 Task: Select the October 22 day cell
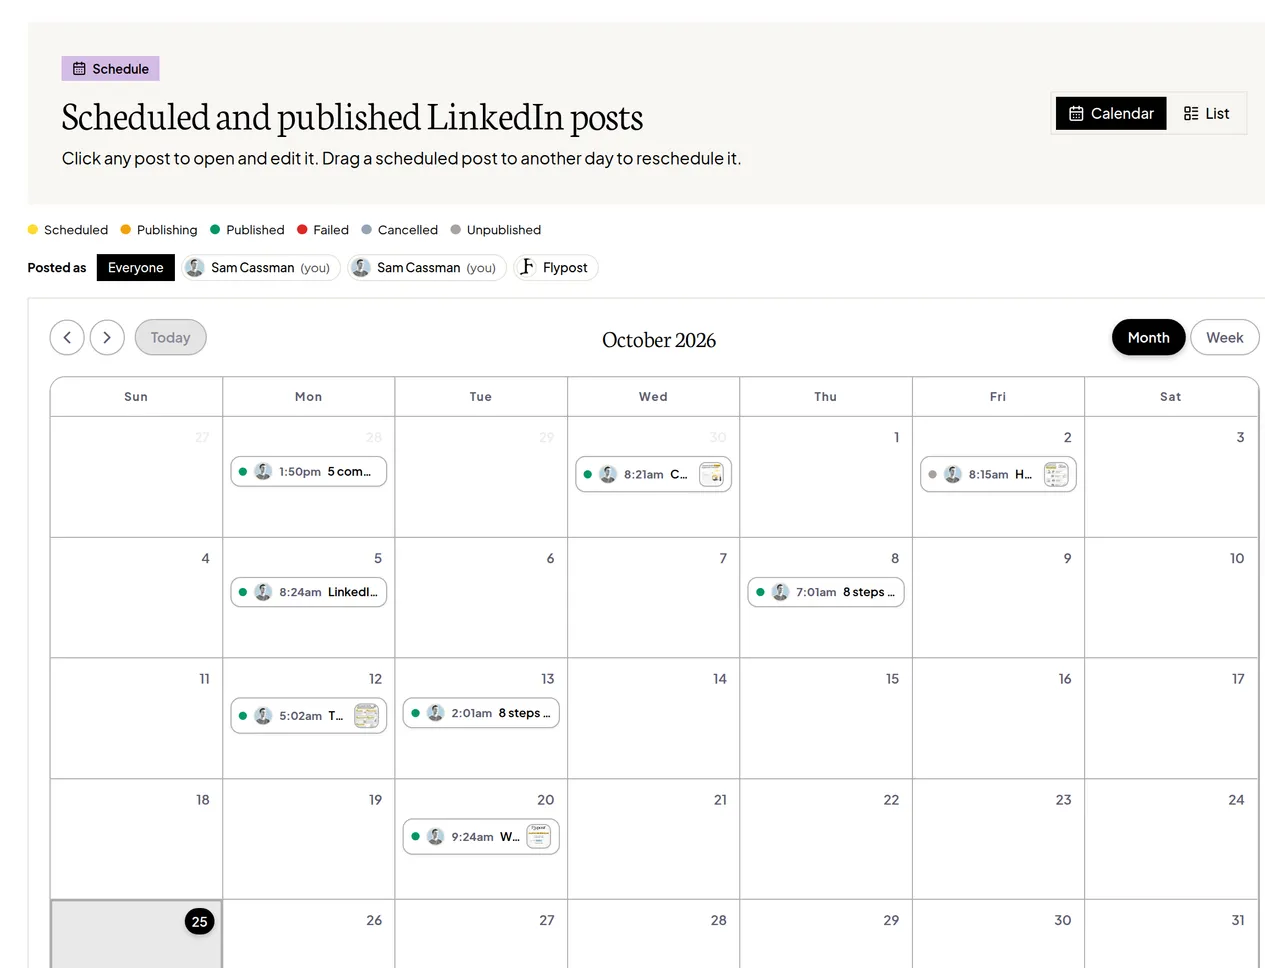tap(825, 839)
